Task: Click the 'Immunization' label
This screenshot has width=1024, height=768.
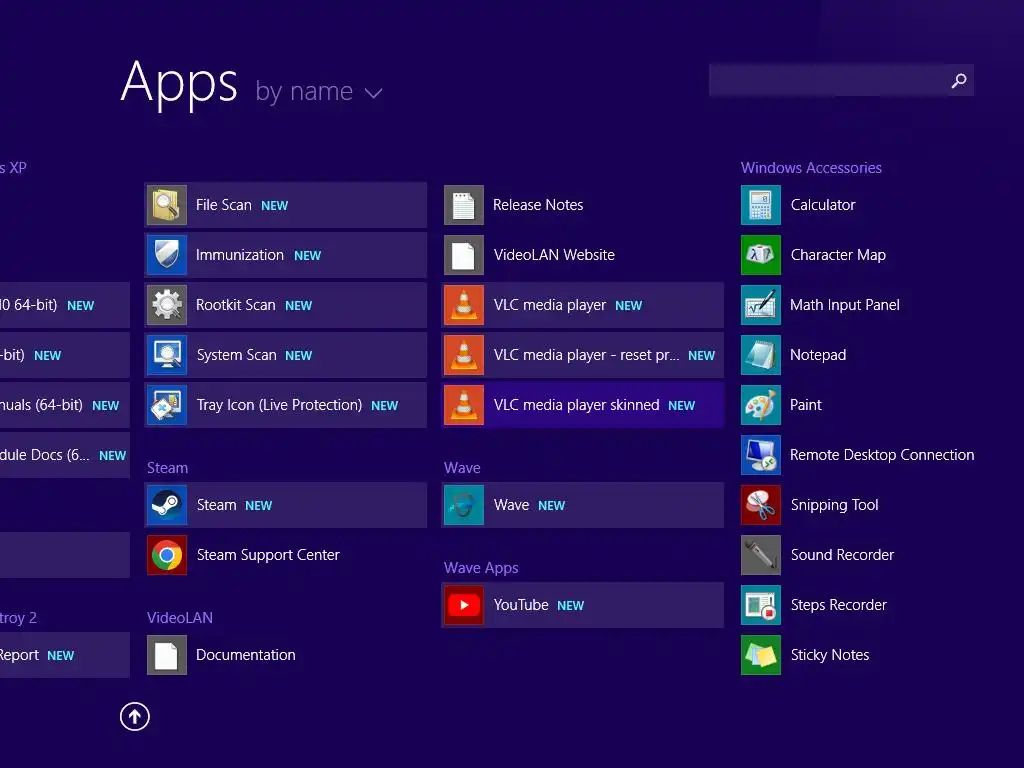Action: [240, 255]
